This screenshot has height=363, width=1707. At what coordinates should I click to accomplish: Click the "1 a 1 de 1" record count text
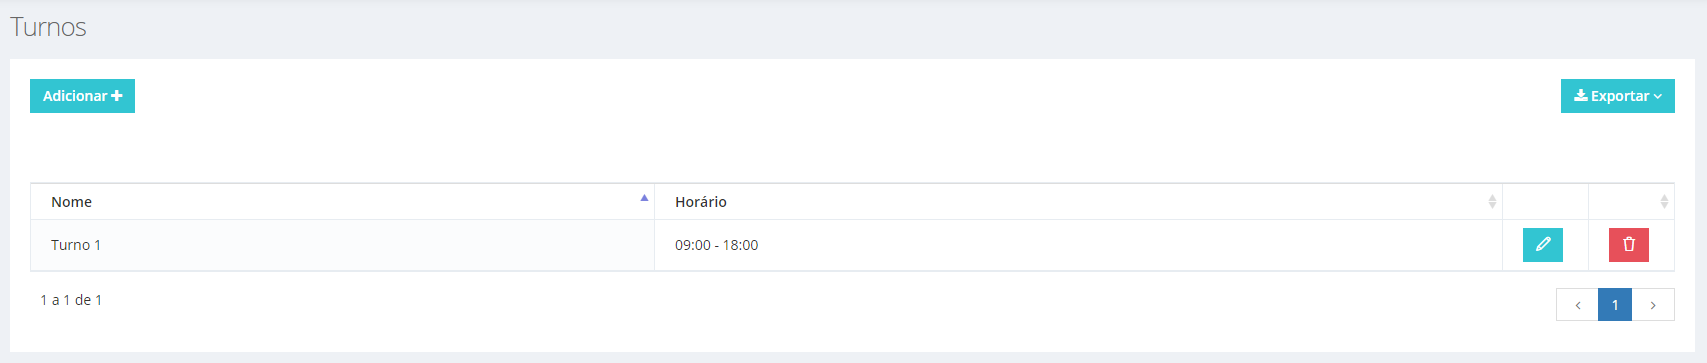[x=71, y=300]
